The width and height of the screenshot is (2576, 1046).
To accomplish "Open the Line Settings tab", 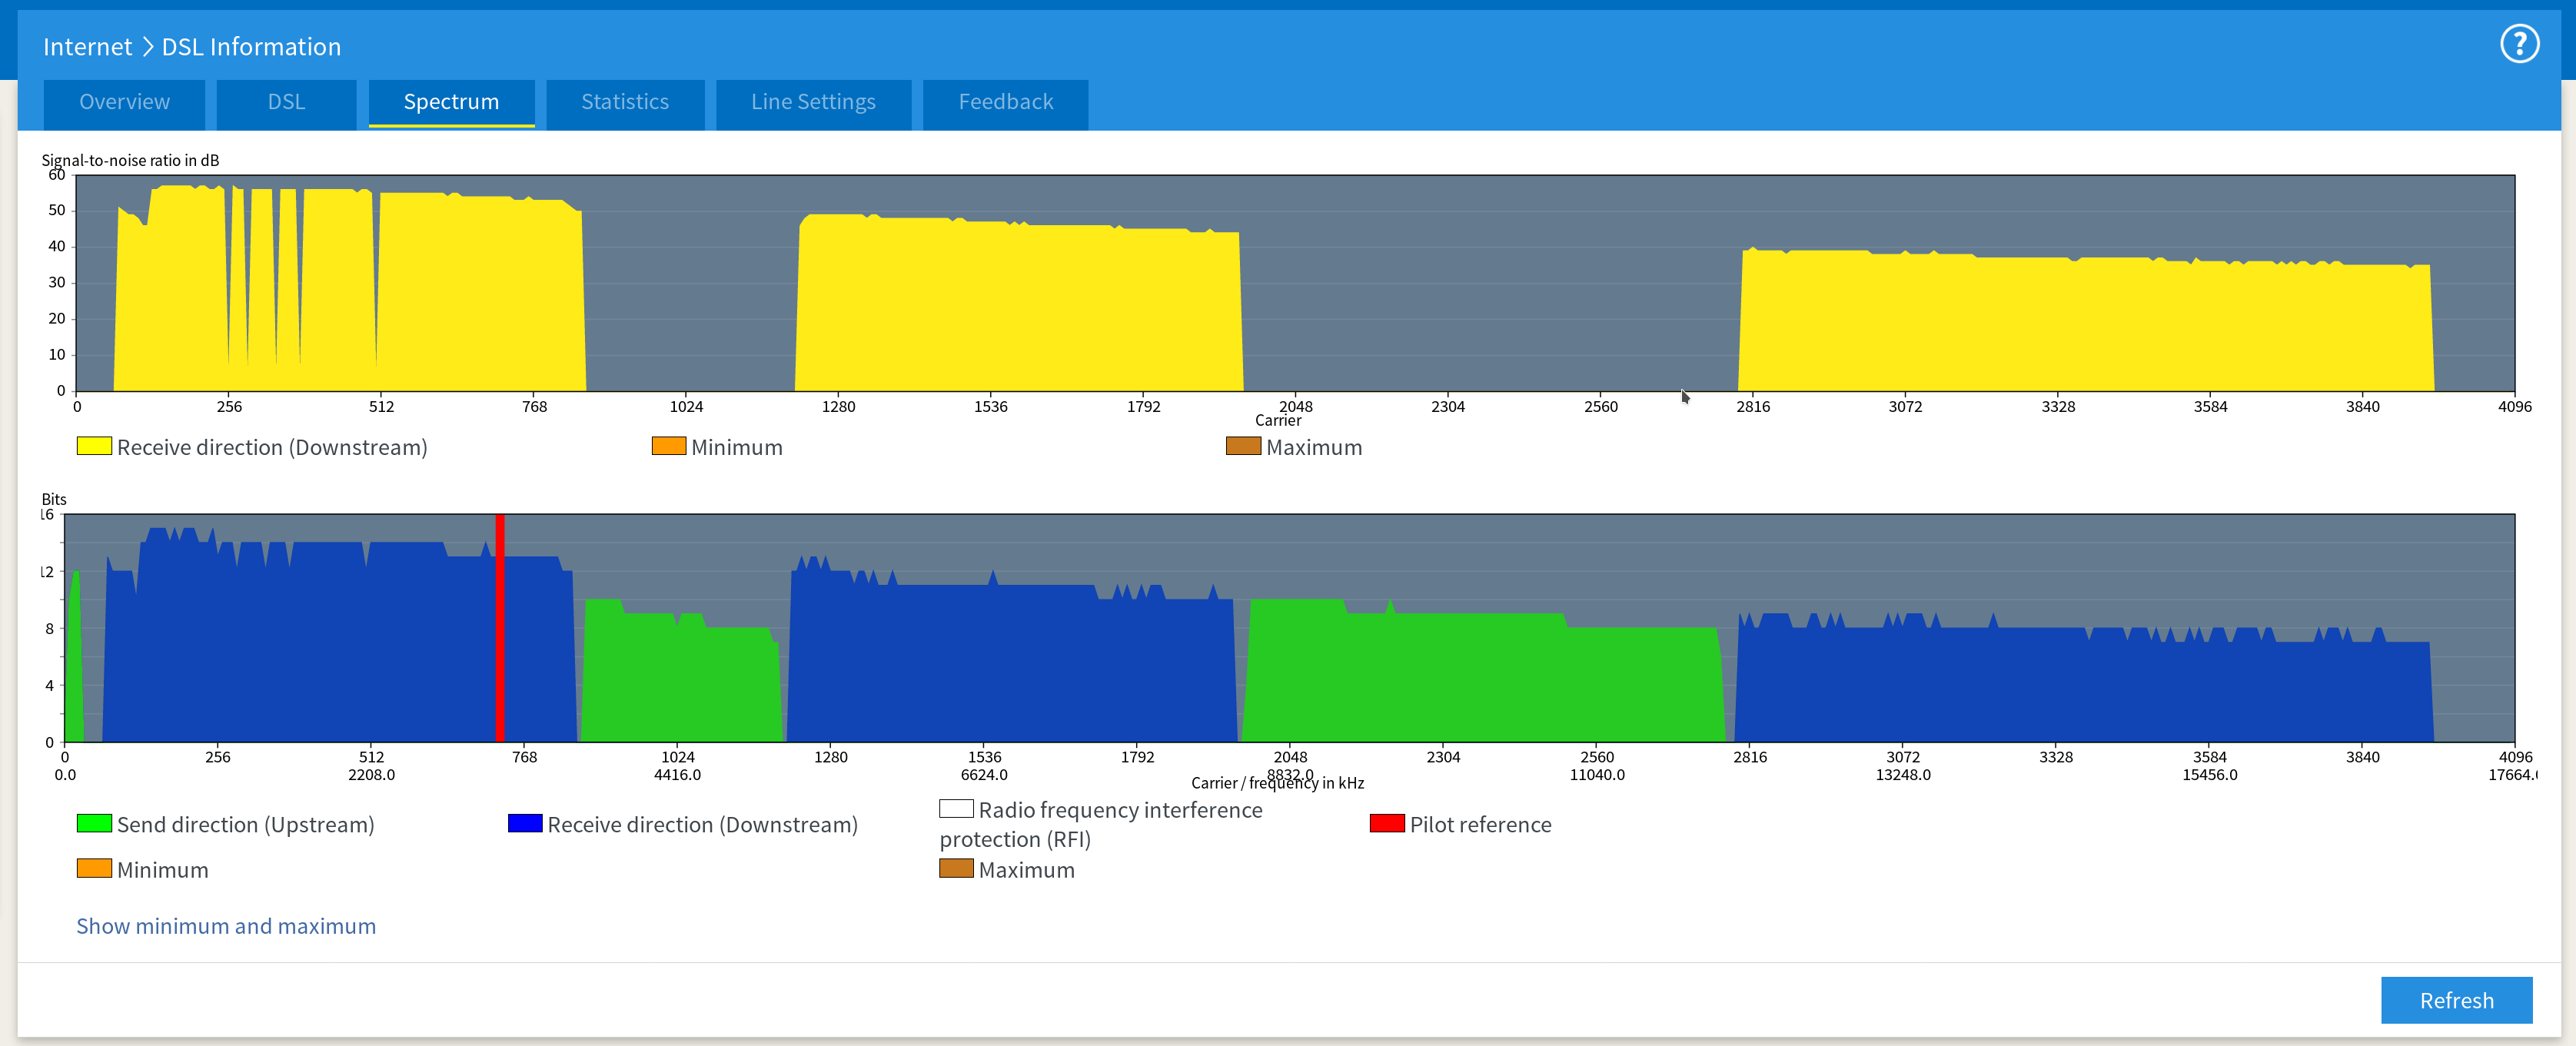I will [x=813, y=102].
